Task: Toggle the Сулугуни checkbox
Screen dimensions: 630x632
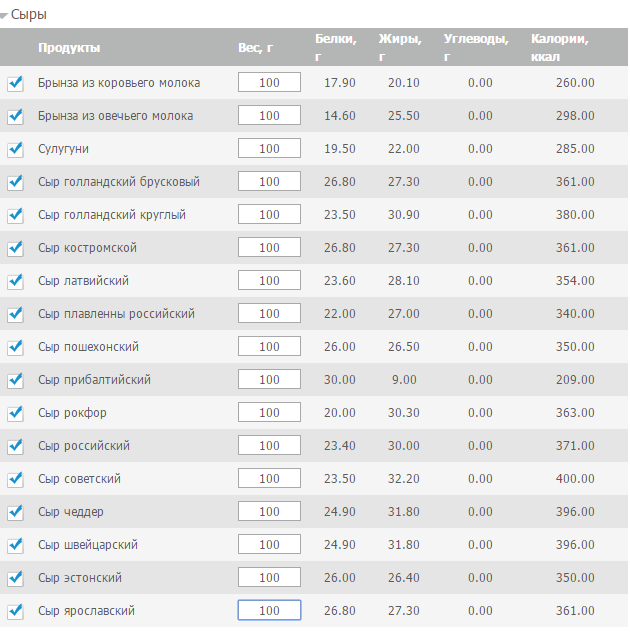Action: pos(15,149)
